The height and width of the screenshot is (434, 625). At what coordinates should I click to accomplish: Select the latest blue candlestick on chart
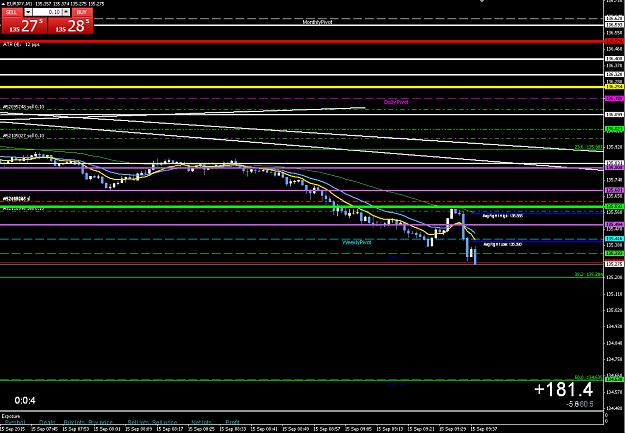[475, 256]
